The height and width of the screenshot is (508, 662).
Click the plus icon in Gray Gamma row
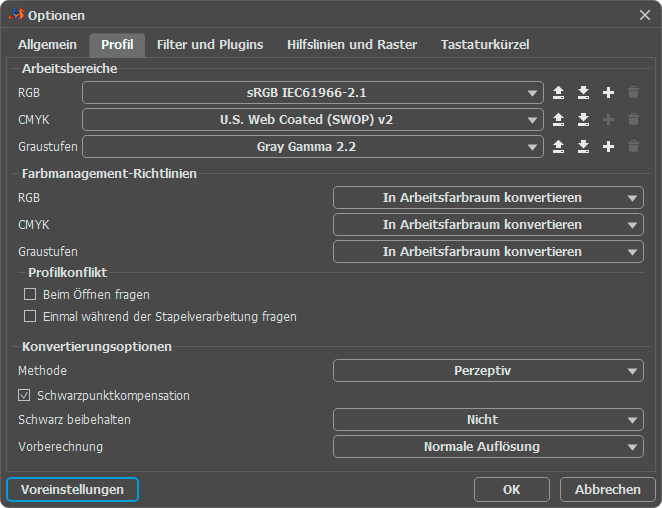click(608, 147)
